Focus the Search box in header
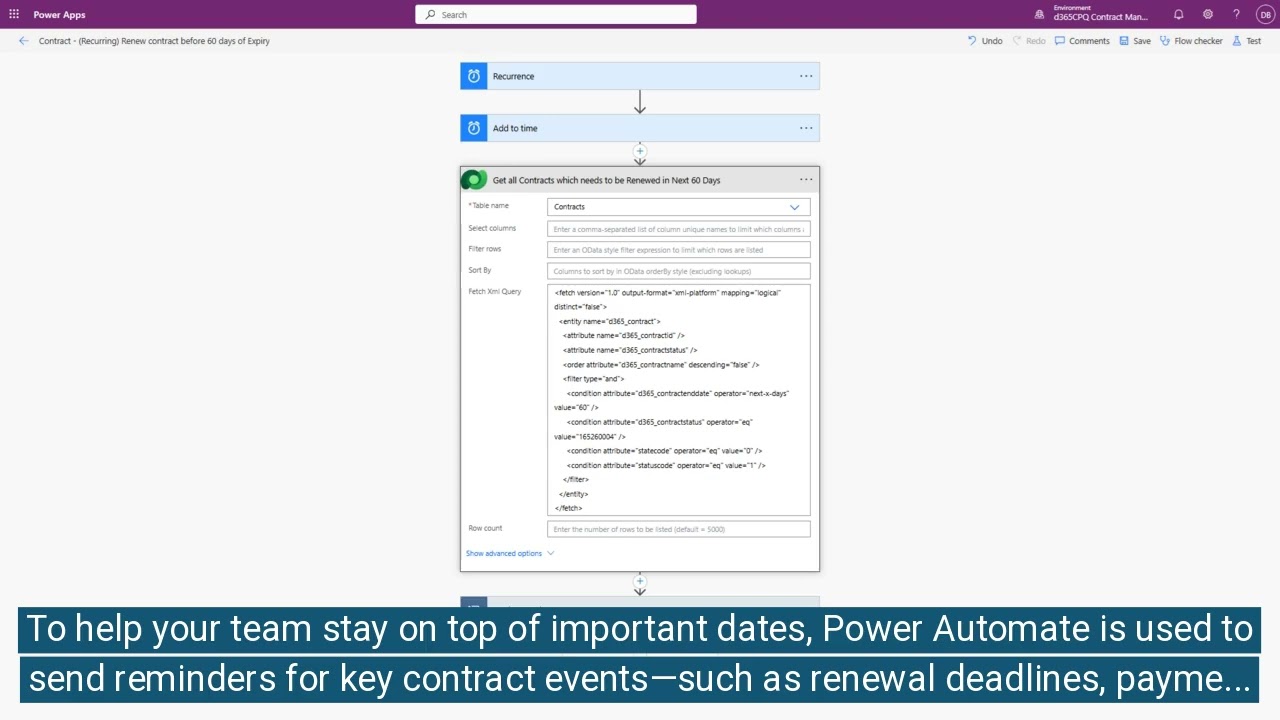 click(556, 14)
